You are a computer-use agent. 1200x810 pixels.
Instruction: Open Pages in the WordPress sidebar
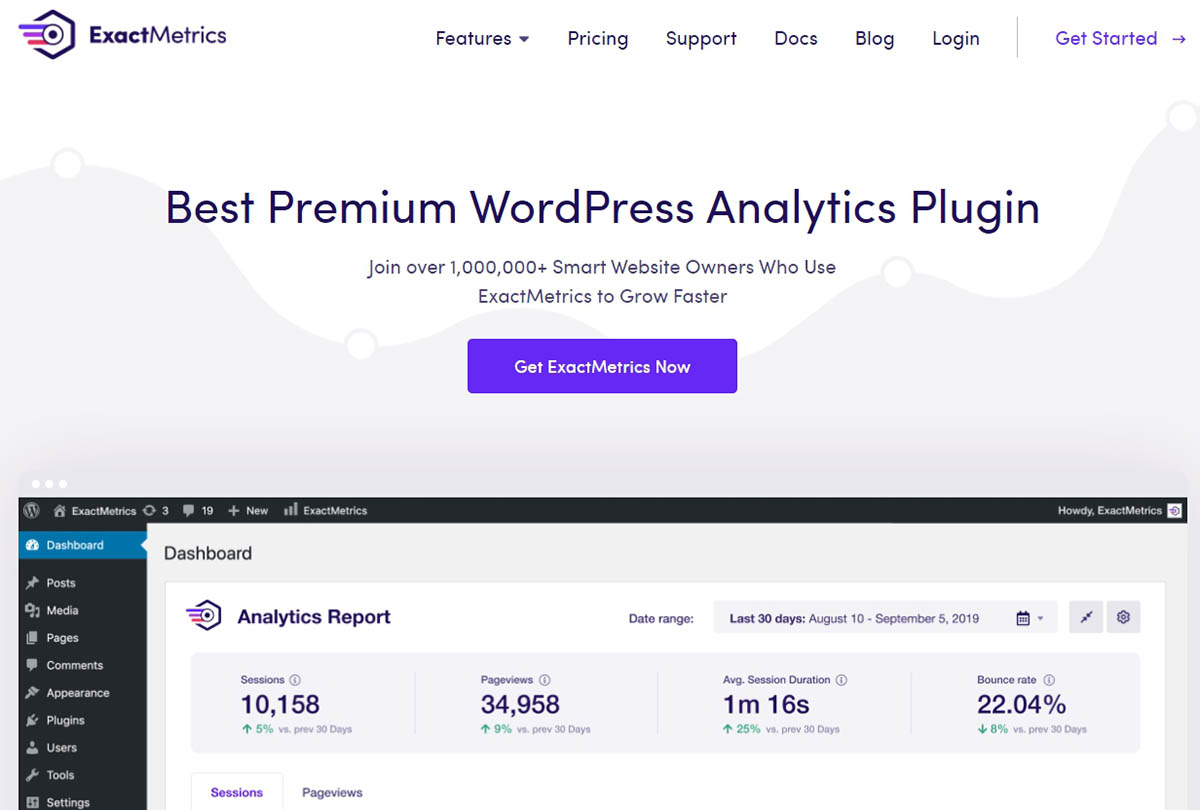tap(62, 638)
